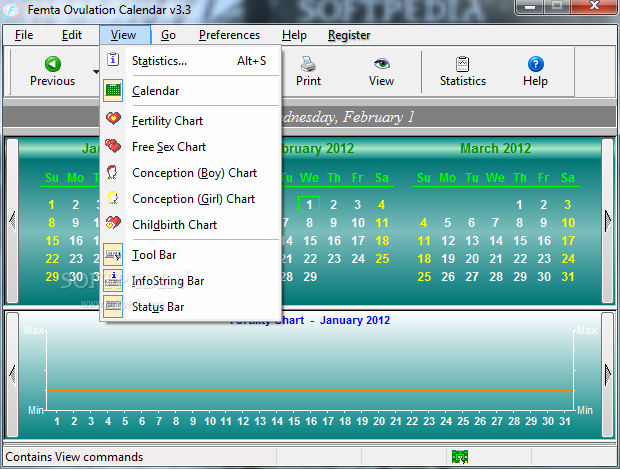Select March 31 2012 in calendar
Viewport: 620px width, 469px height.
(568, 276)
